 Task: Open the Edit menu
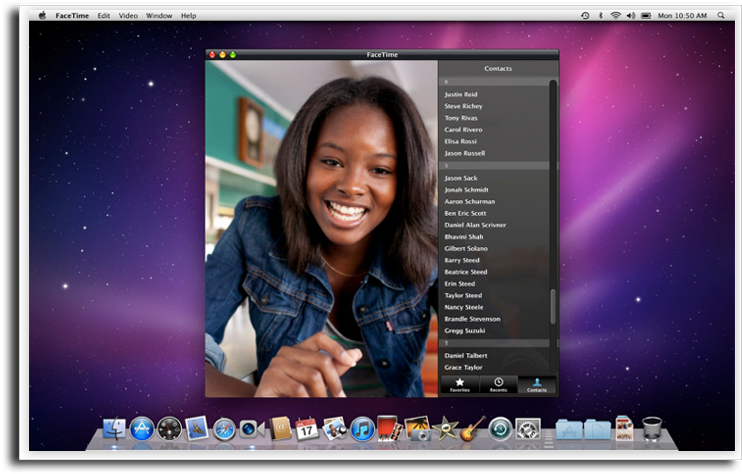[x=104, y=16]
